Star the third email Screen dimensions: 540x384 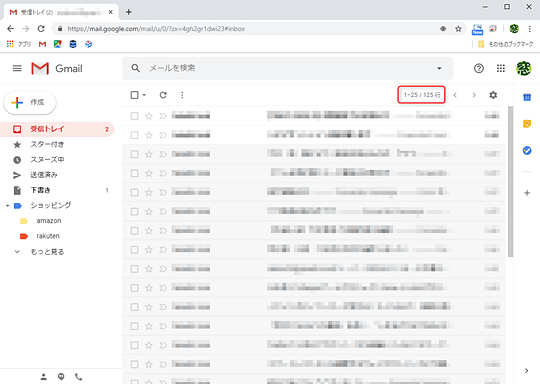pyautogui.click(x=149, y=154)
